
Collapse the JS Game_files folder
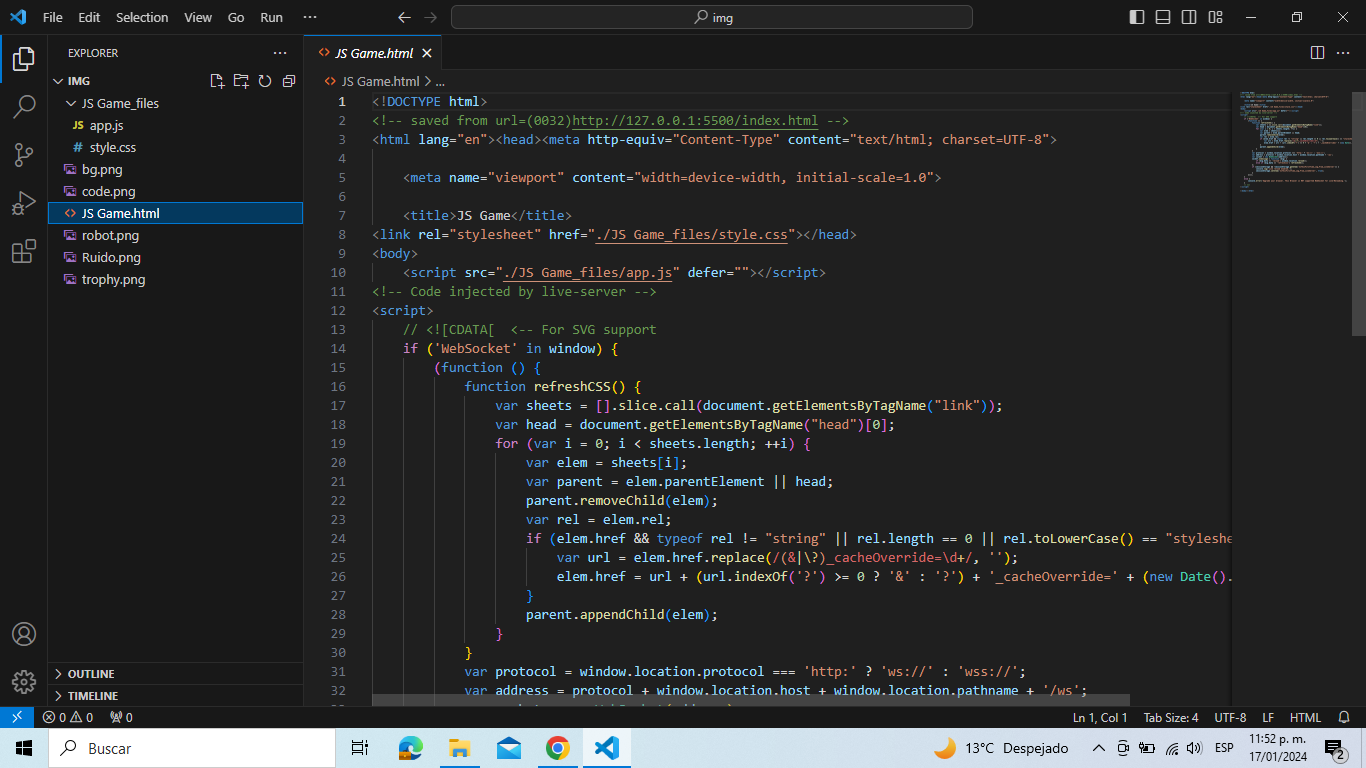pyautogui.click(x=175, y=103)
